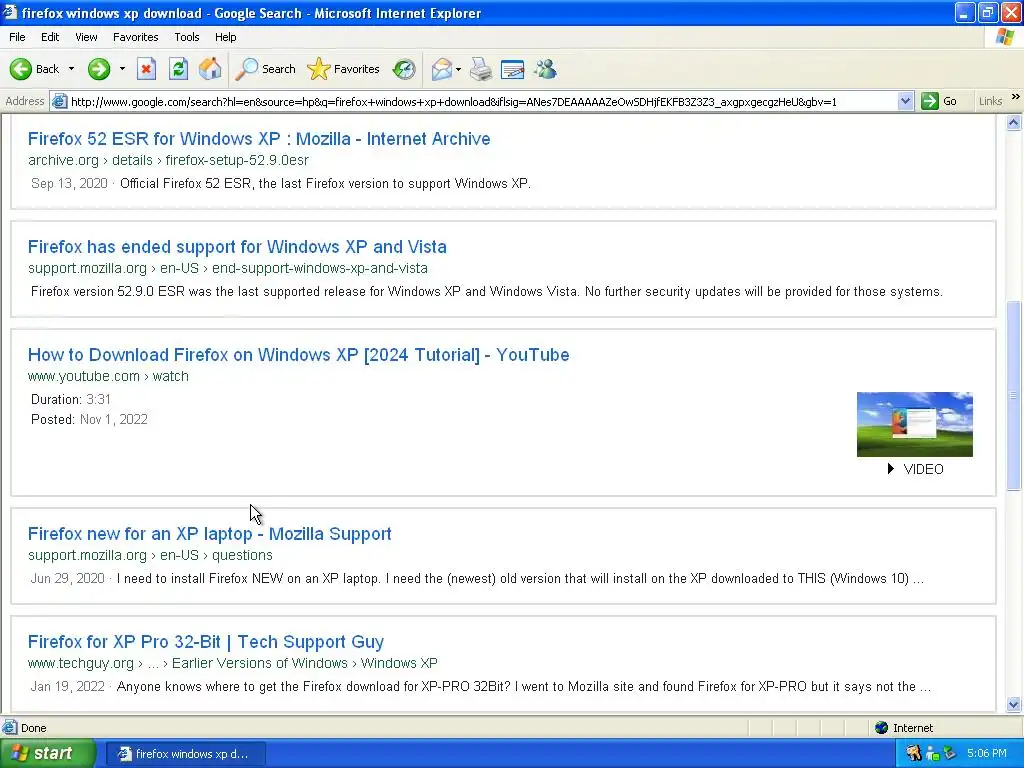Open the Tools menu
The image size is (1024, 768).
(x=187, y=37)
